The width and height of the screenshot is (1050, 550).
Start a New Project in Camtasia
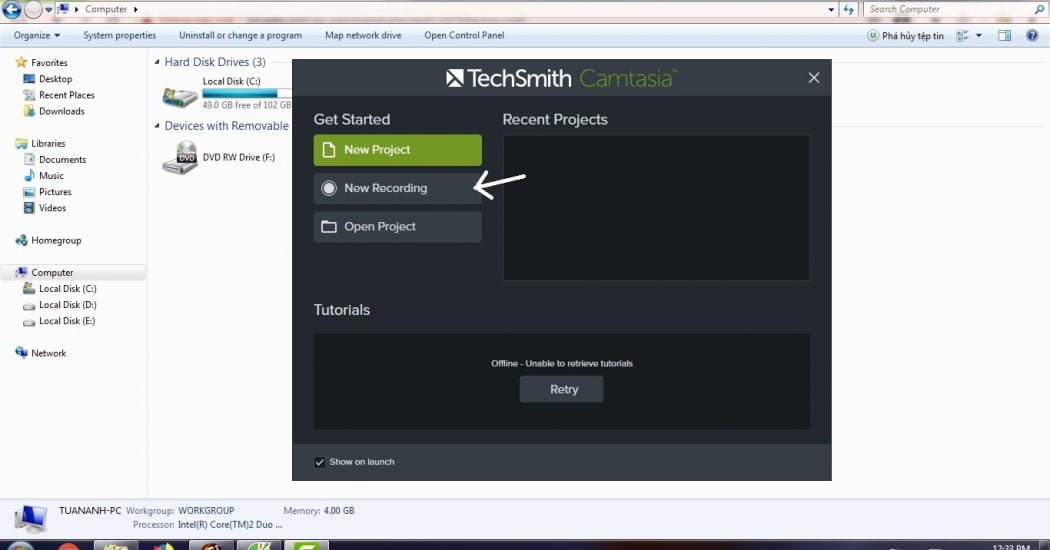[397, 150]
